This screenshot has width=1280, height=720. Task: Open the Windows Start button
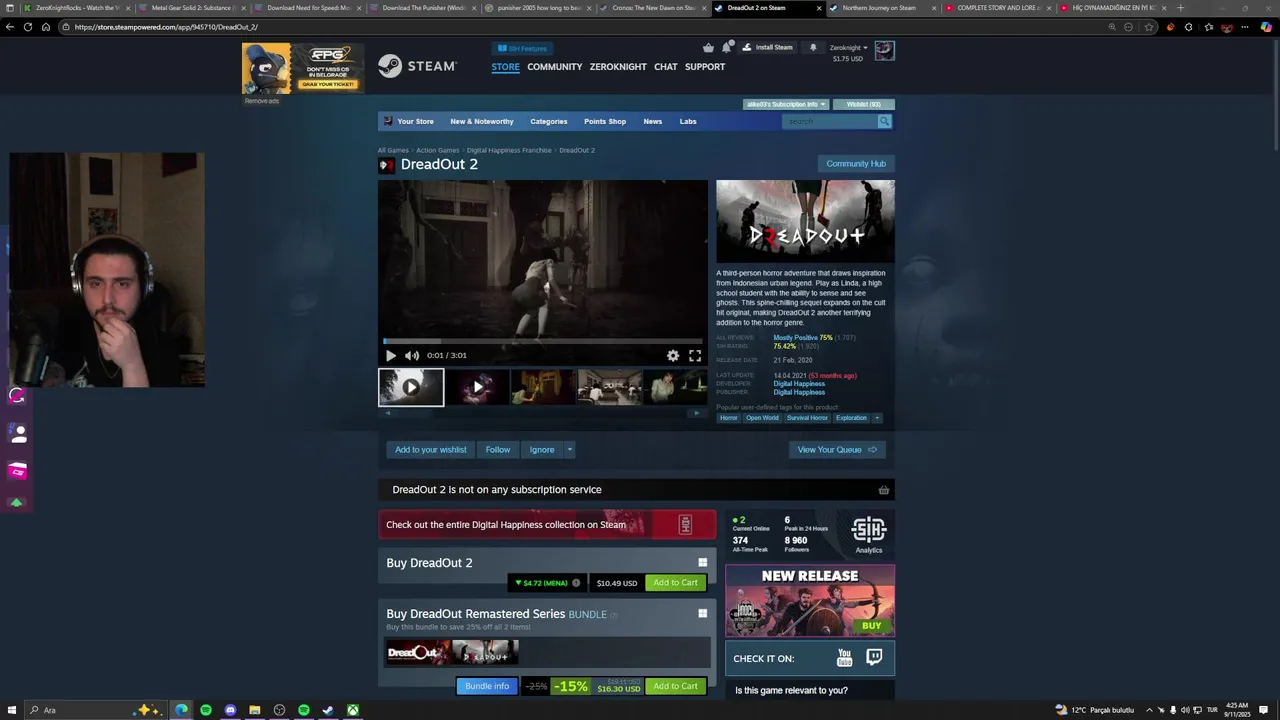(x=11, y=710)
